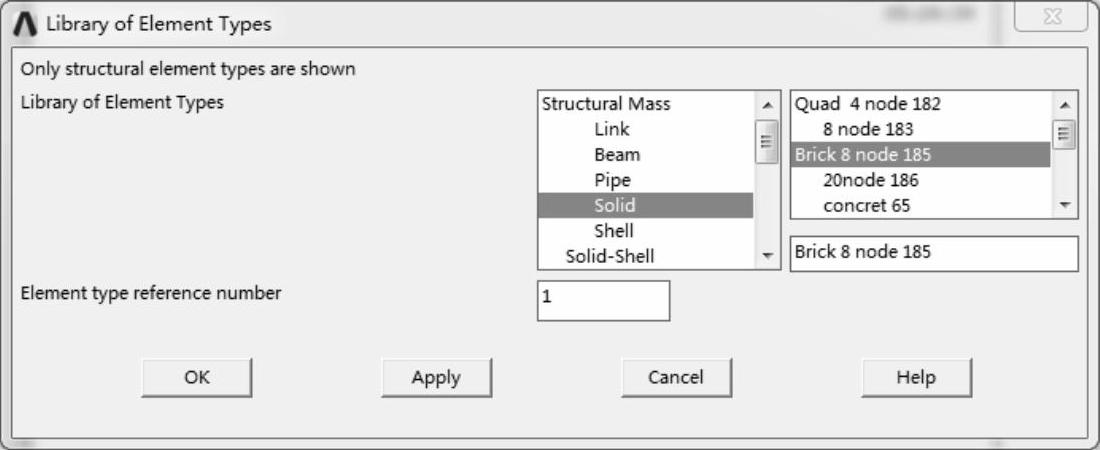Image resolution: width=1100 pixels, height=450 pixels.
Task: Select Solid-Shell category in list
Action: 610,256
